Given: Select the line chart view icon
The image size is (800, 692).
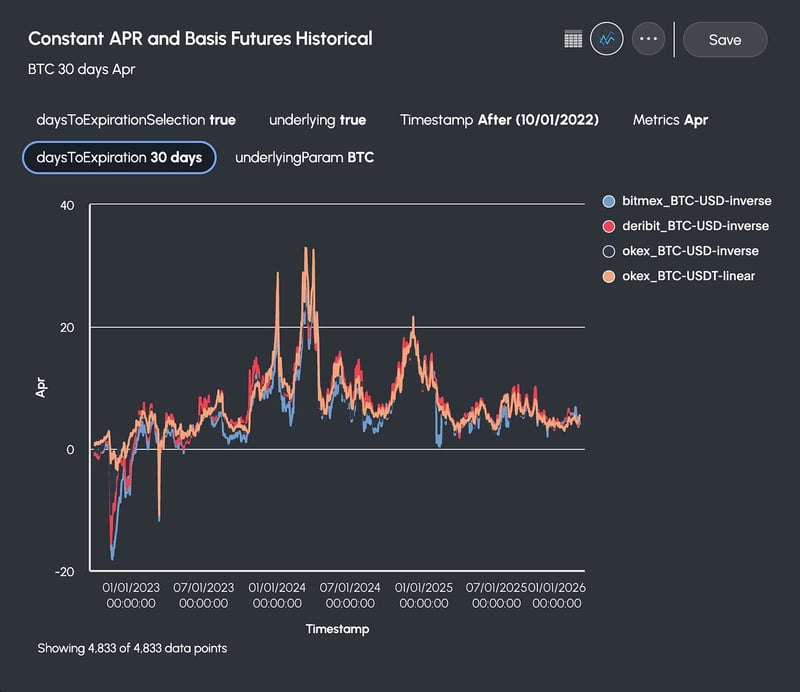Looking at the screenshot, I should click(609, 39).
